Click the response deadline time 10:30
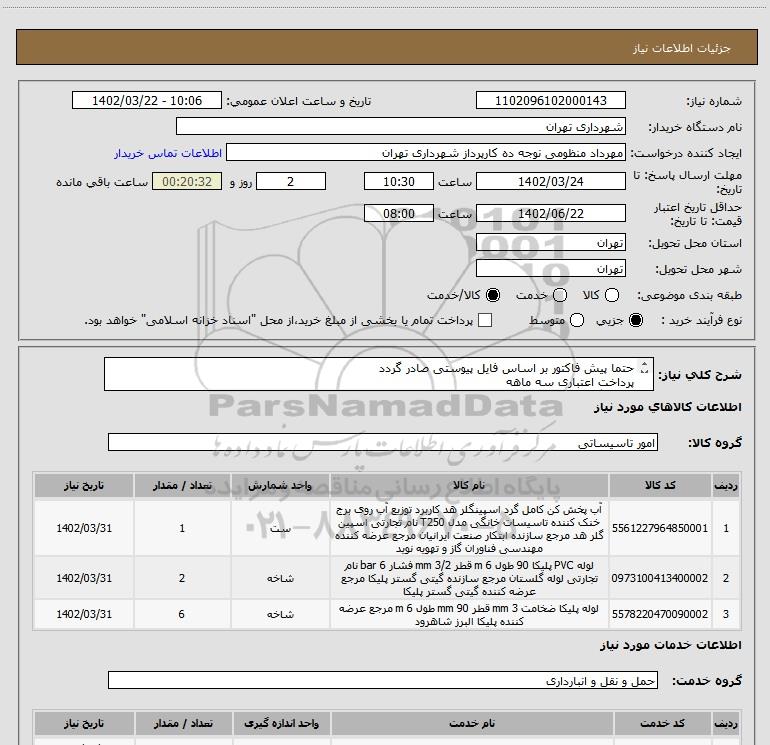This screenshot has width=770, height=745. click(x=399, y=181)
